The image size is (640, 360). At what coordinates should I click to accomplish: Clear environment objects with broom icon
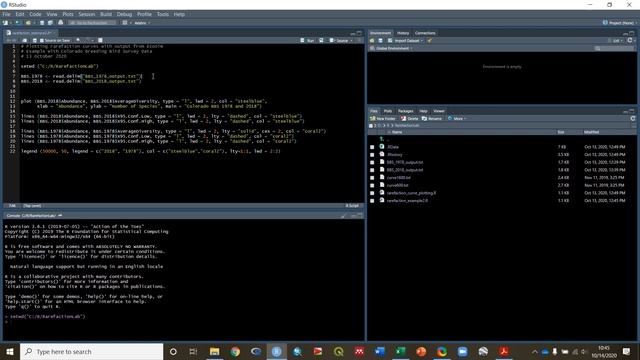[x=429, y=40]
